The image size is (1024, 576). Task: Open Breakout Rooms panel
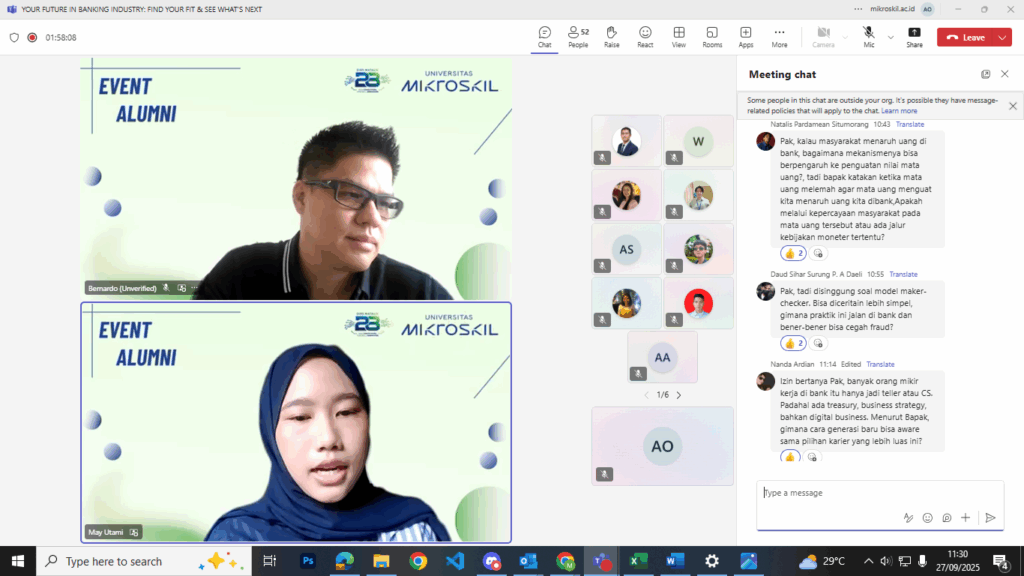[712, 37]
